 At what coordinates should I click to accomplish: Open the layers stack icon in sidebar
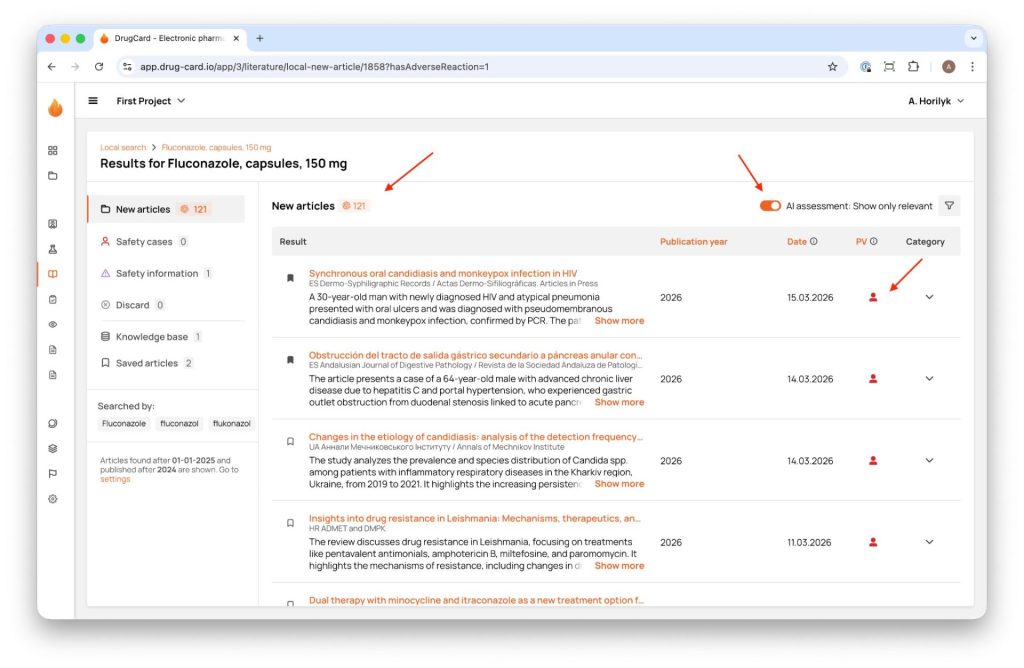[x=53, y=449]
